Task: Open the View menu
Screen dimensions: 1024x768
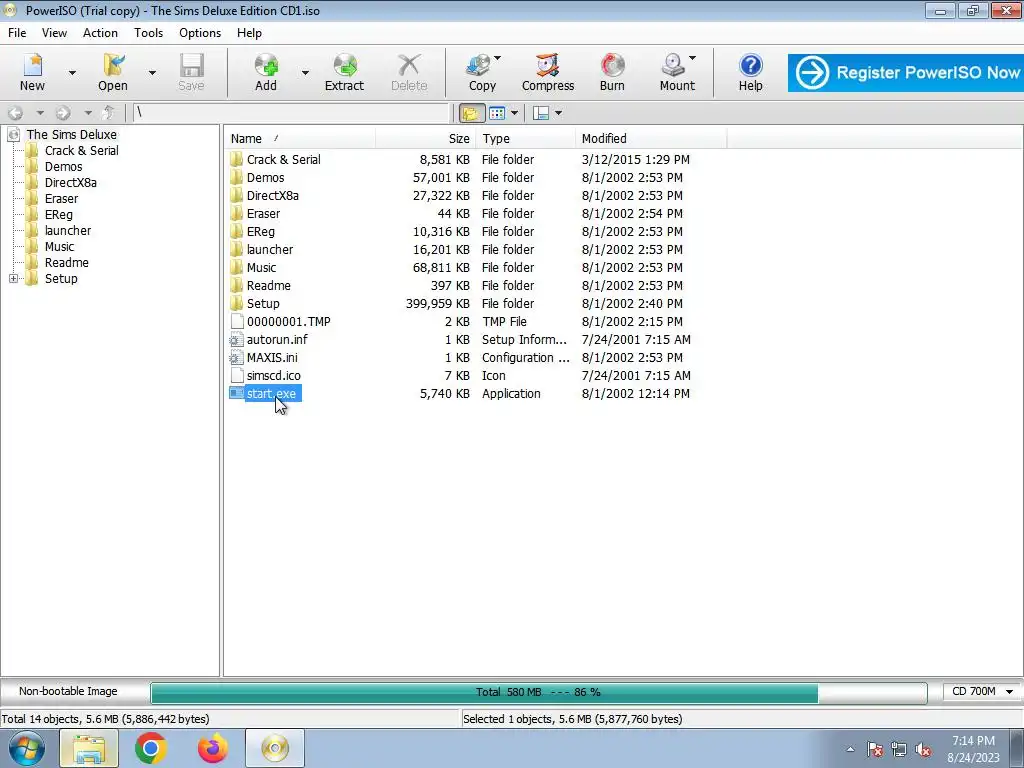Action: point(54,33)
